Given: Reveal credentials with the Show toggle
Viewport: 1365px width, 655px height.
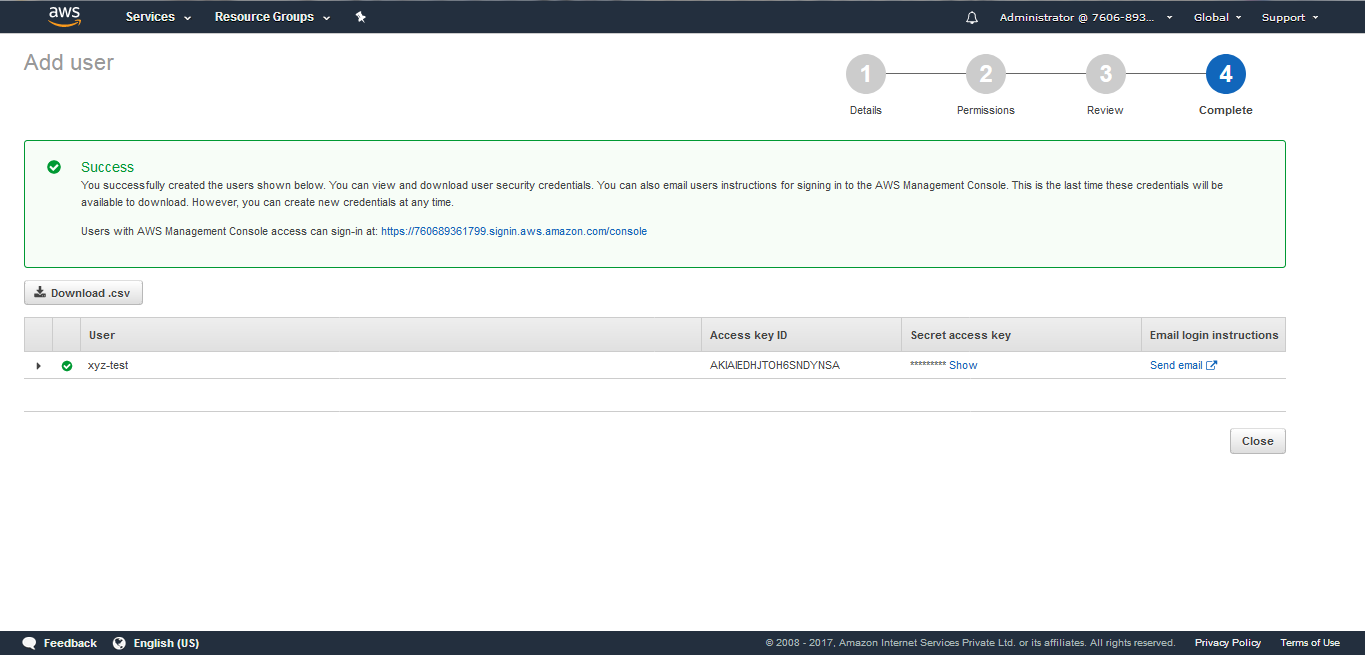Looking at the screenshot, I should pos(962,365).
